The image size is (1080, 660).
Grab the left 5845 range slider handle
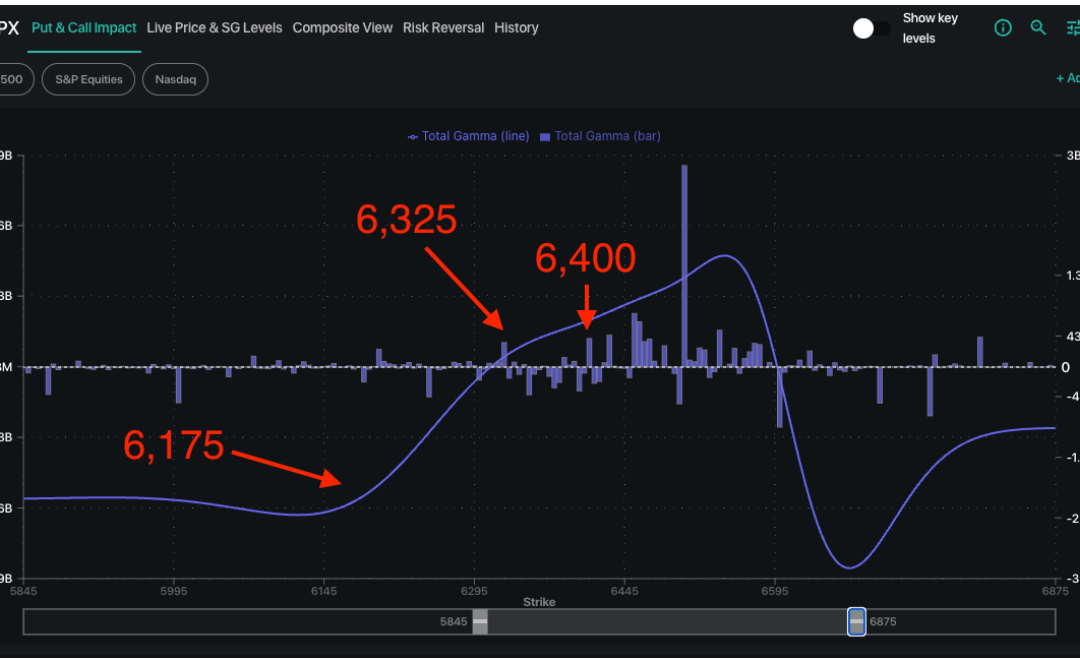(x=480, y=621)
